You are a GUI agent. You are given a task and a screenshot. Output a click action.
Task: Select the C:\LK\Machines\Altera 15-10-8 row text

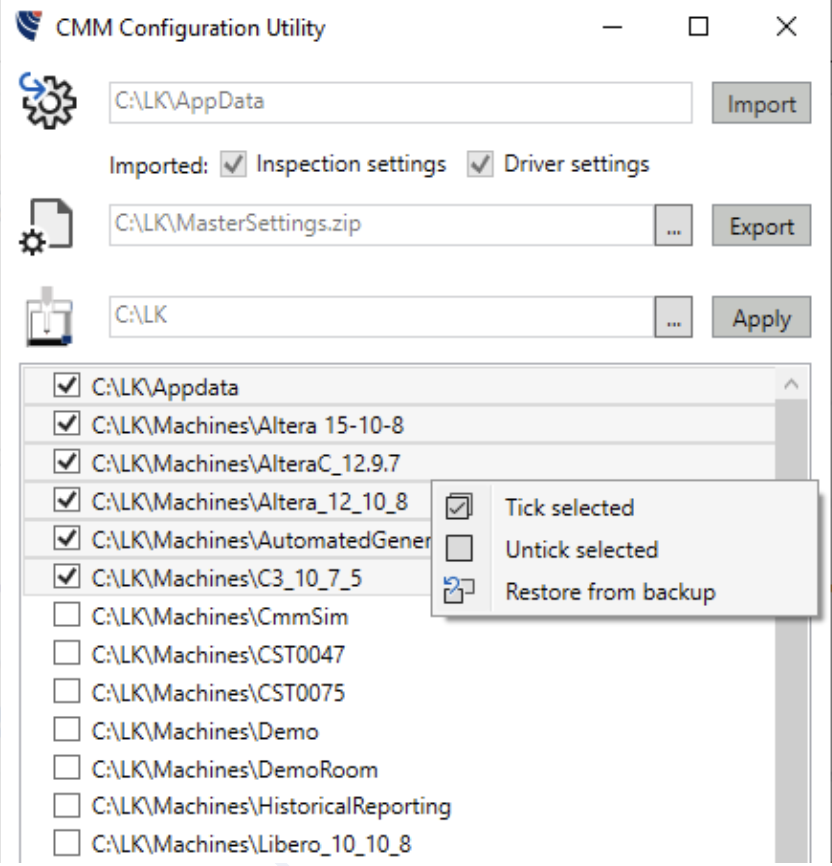pos(248,426)
